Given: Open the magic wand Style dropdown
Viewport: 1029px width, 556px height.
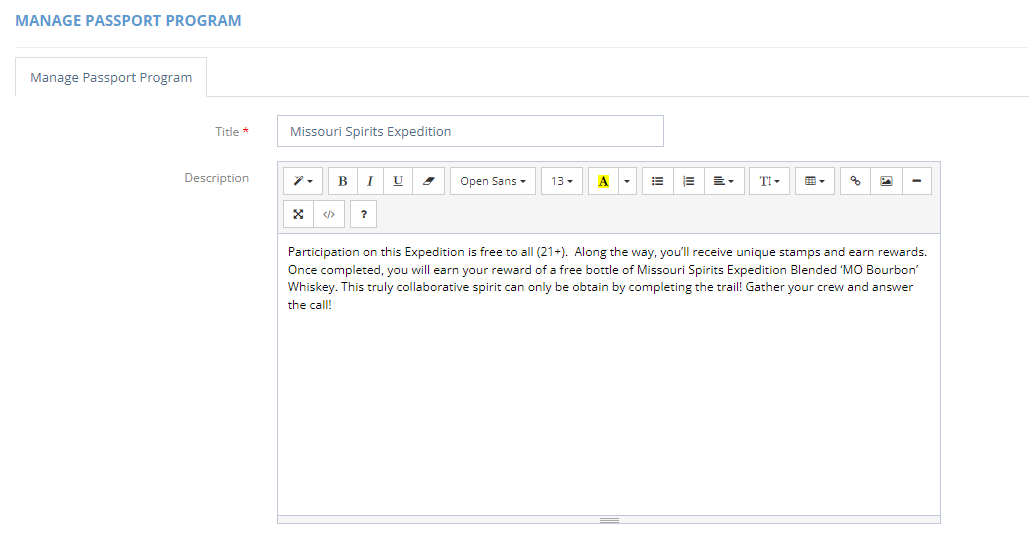Looking at the screenshot, I should point(303,181).
